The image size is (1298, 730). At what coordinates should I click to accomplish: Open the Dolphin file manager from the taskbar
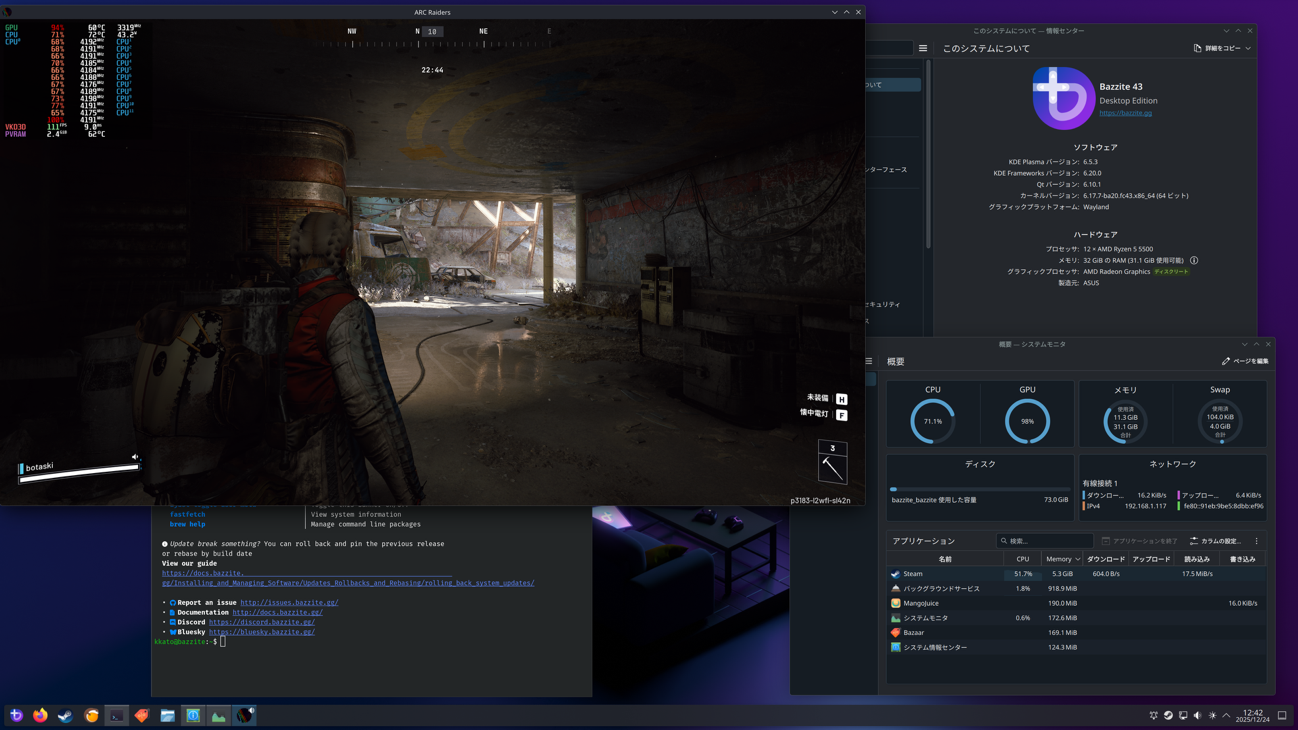(167, 716)
